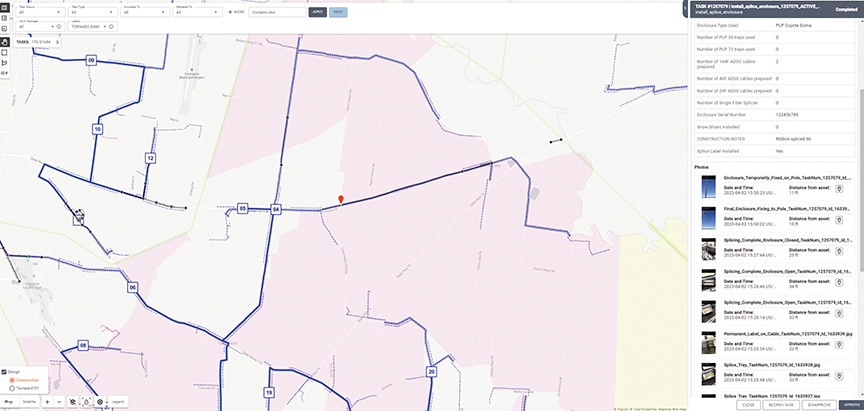Zoom in on the map

click(x=47, y=401)
